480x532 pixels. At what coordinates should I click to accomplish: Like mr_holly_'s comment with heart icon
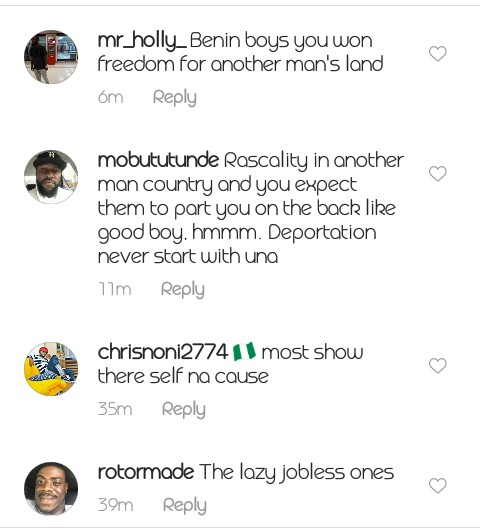click(x=438, y=54)
